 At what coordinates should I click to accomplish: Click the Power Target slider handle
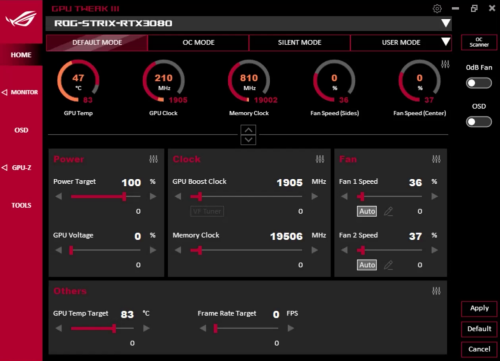[124, 197]
